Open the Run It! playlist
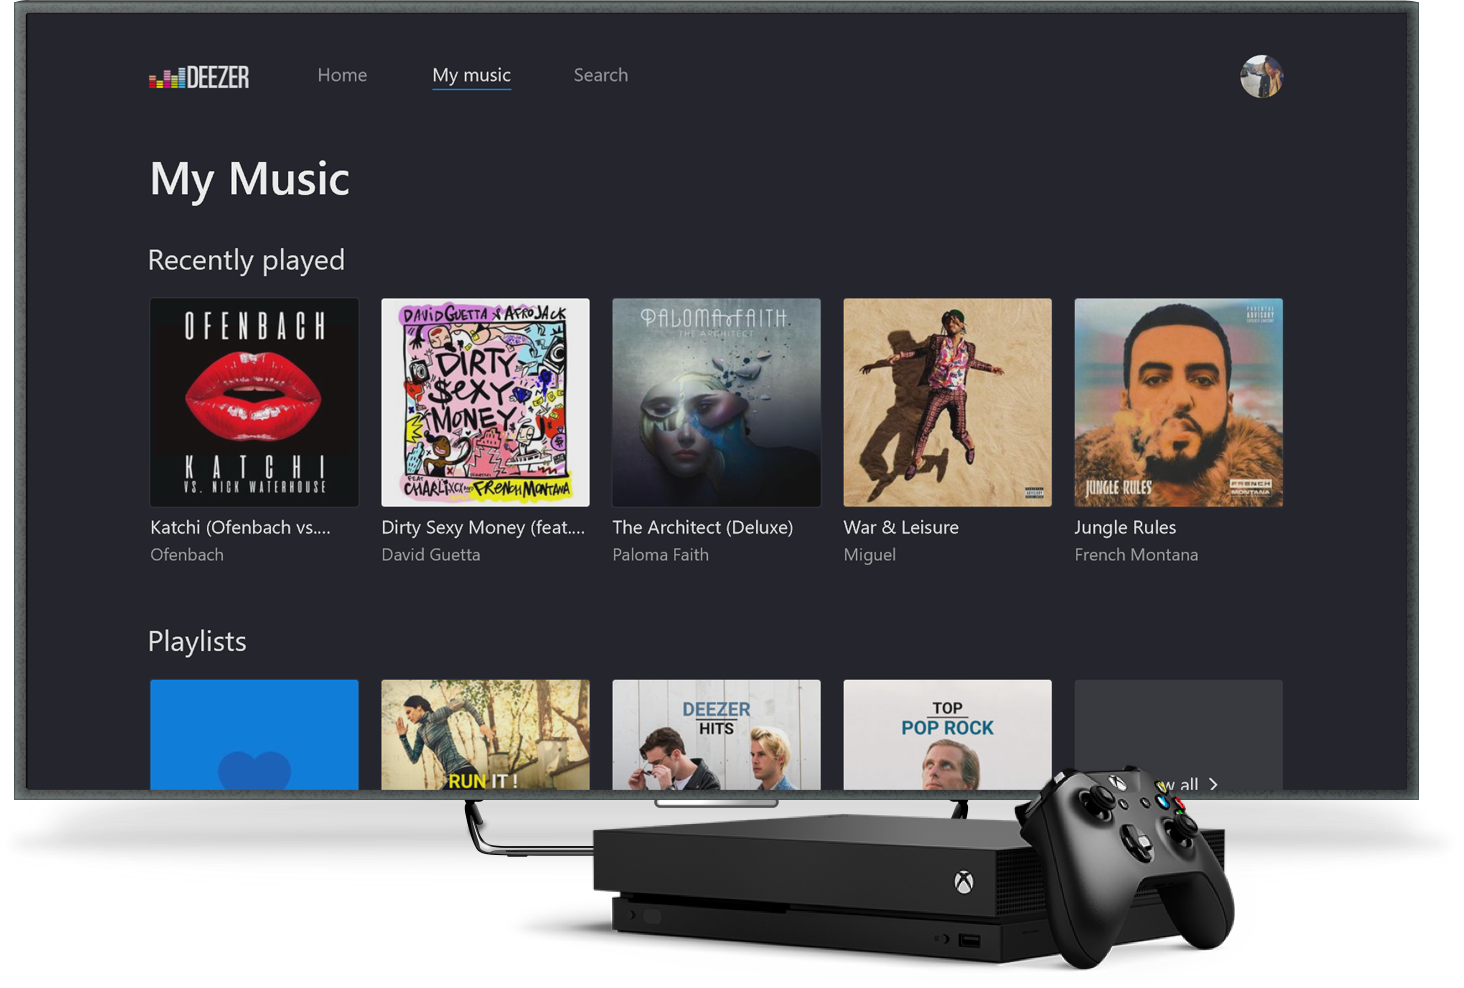The height and width of the screenshot is (988, 1464). click(485, 735)
